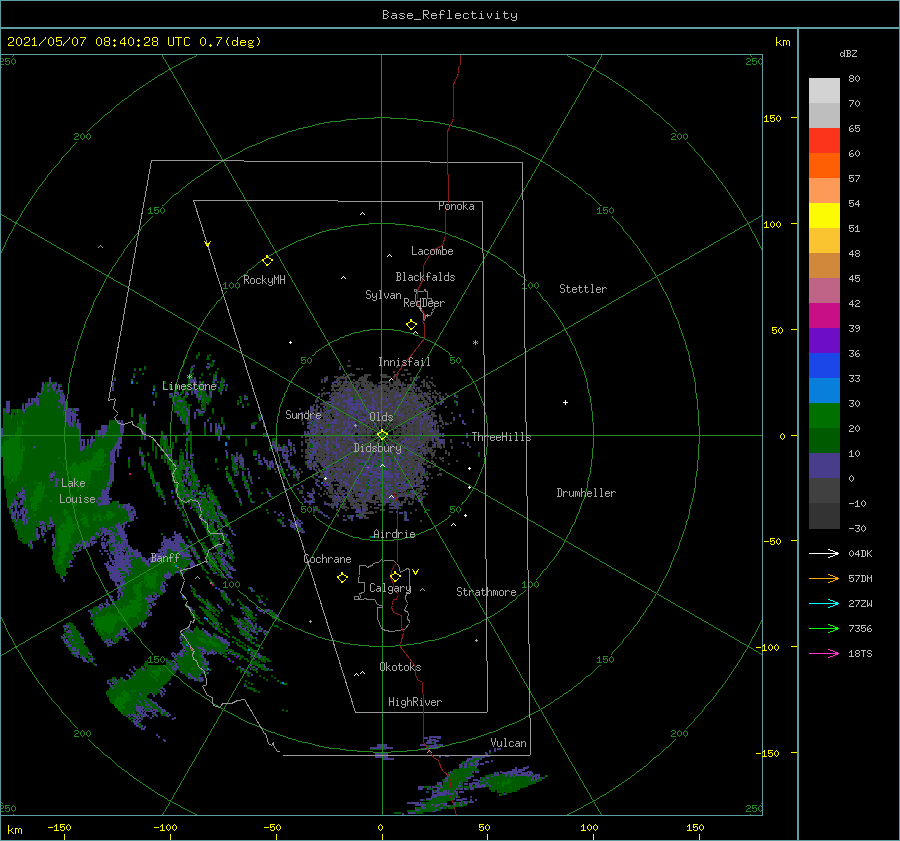Click the Base_Reflectivity title text
Image resolution: width=900 pixels, height=841 pixels.
pyautogui.click(x=450, y=15)
